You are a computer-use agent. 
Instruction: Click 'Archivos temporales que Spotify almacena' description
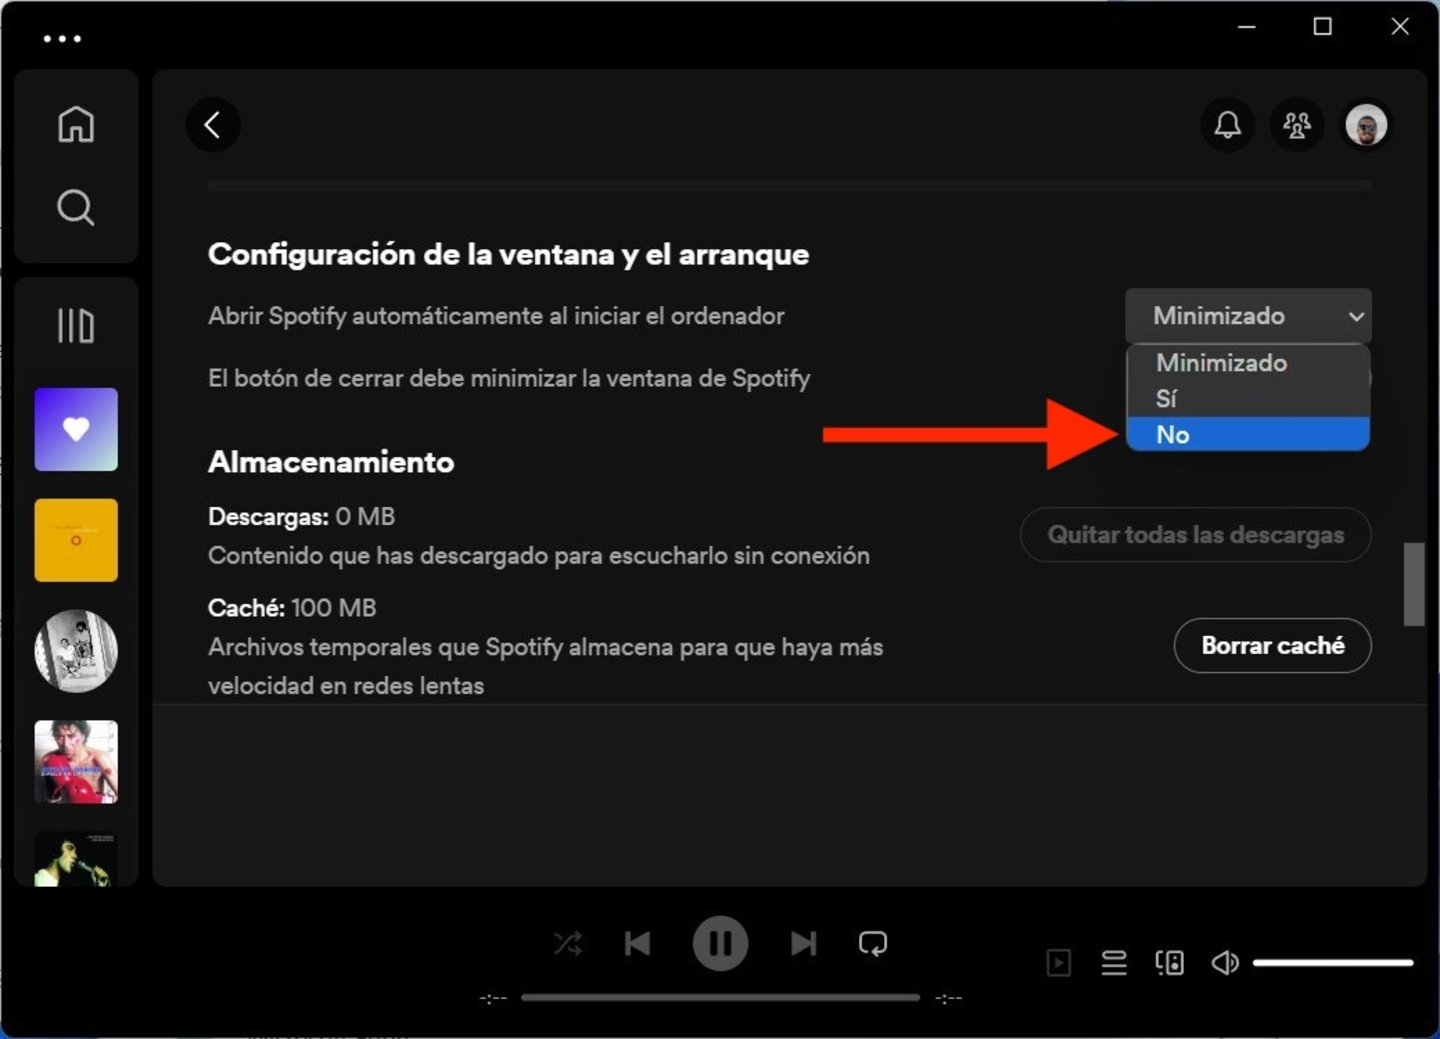(x=545, y=666)
